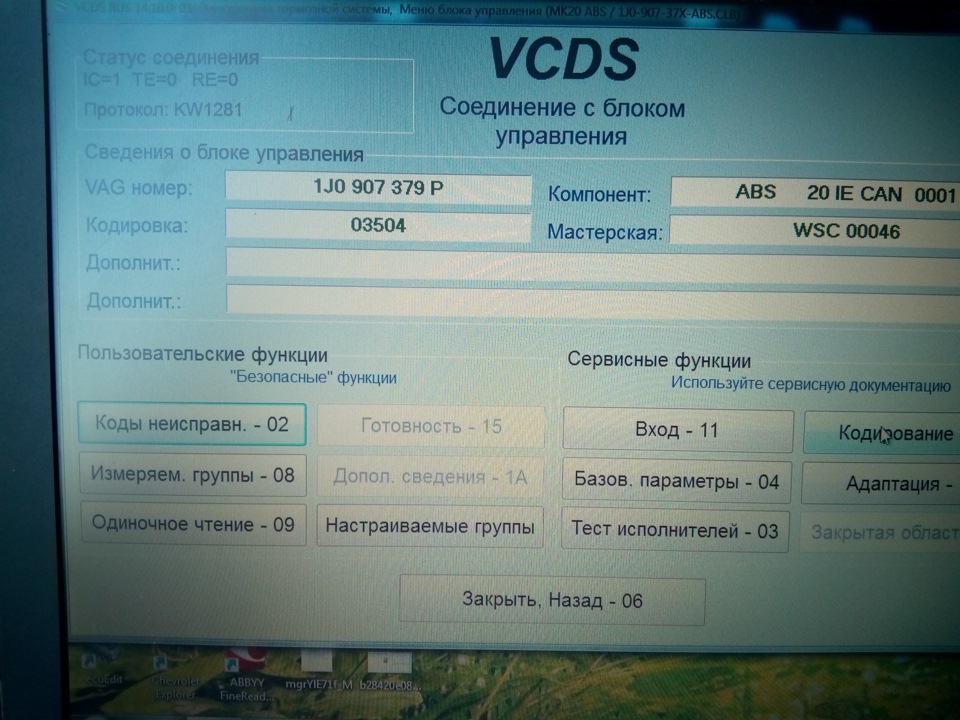Start Тест исполнителей - 03
Image resolution: width=960 pixels, height=720 pixels.
tap(675, 530)
